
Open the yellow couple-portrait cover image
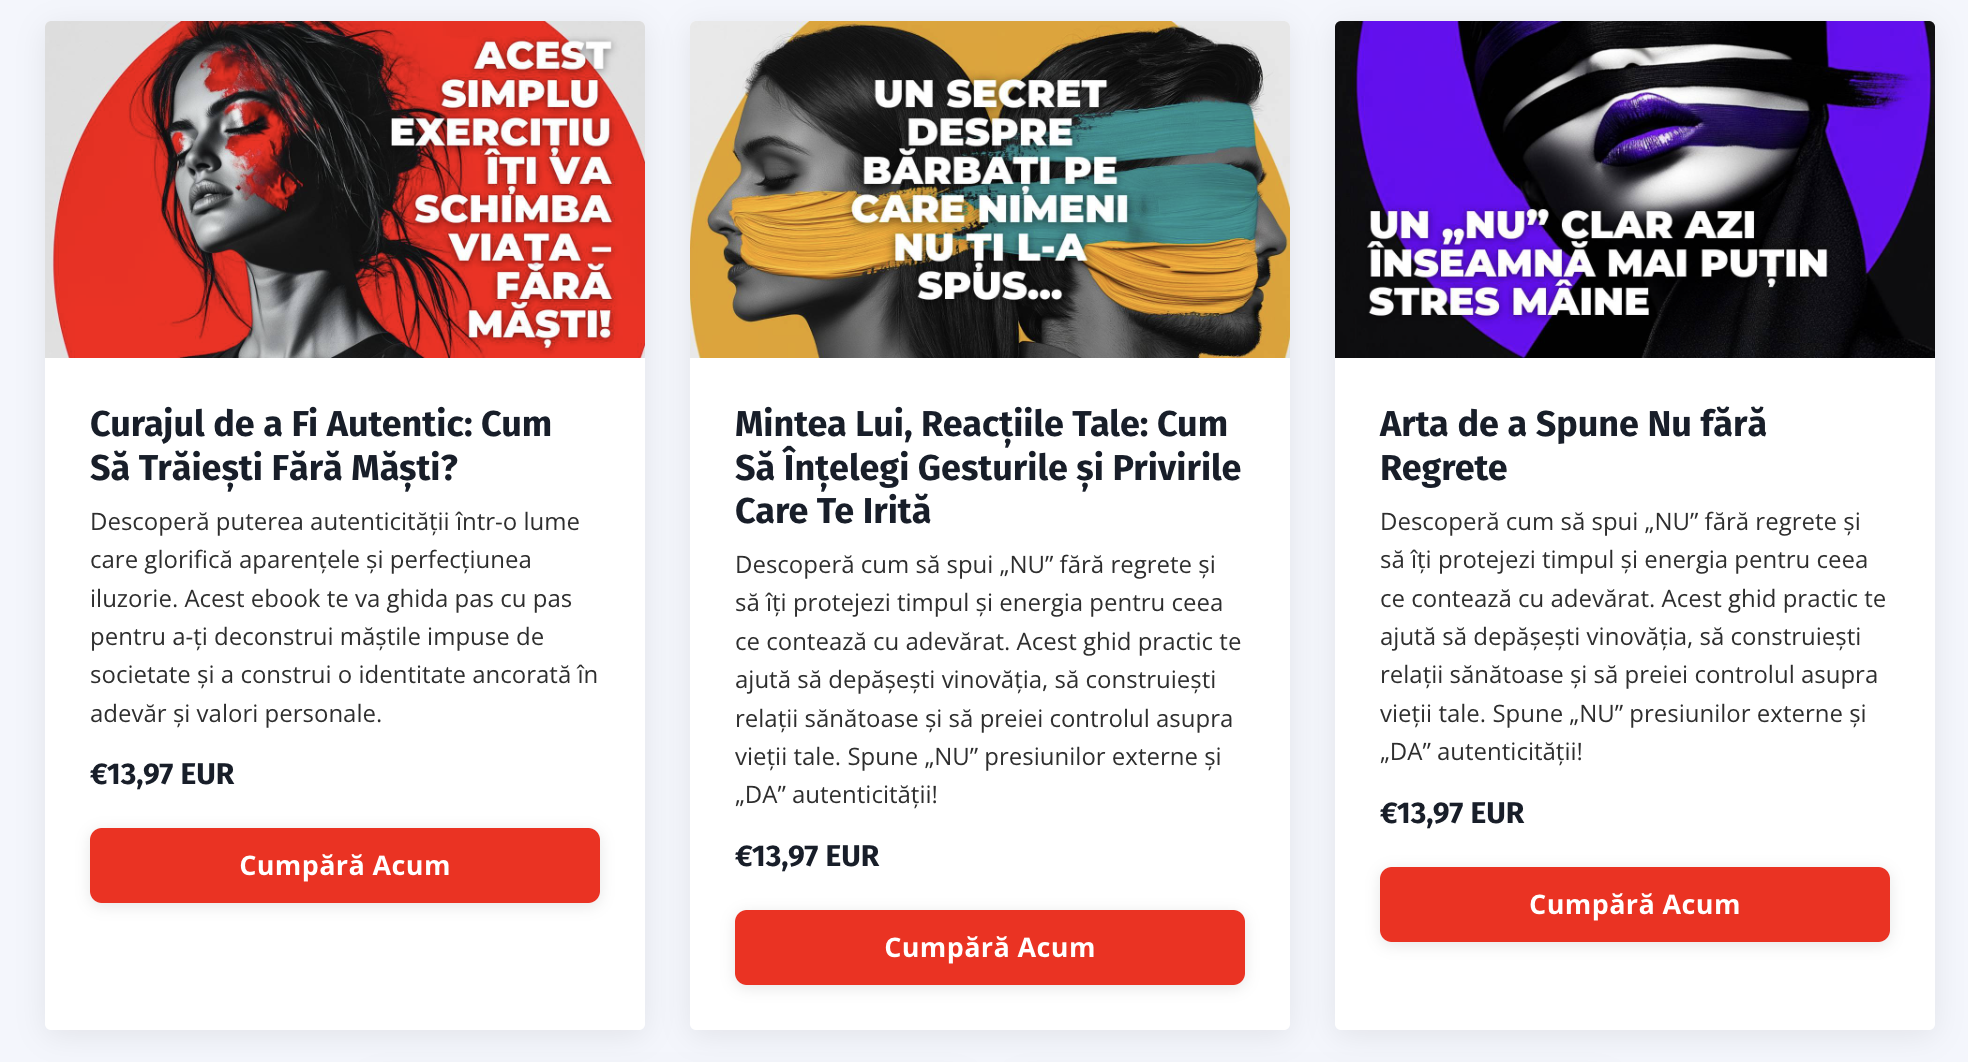point(990,189)
